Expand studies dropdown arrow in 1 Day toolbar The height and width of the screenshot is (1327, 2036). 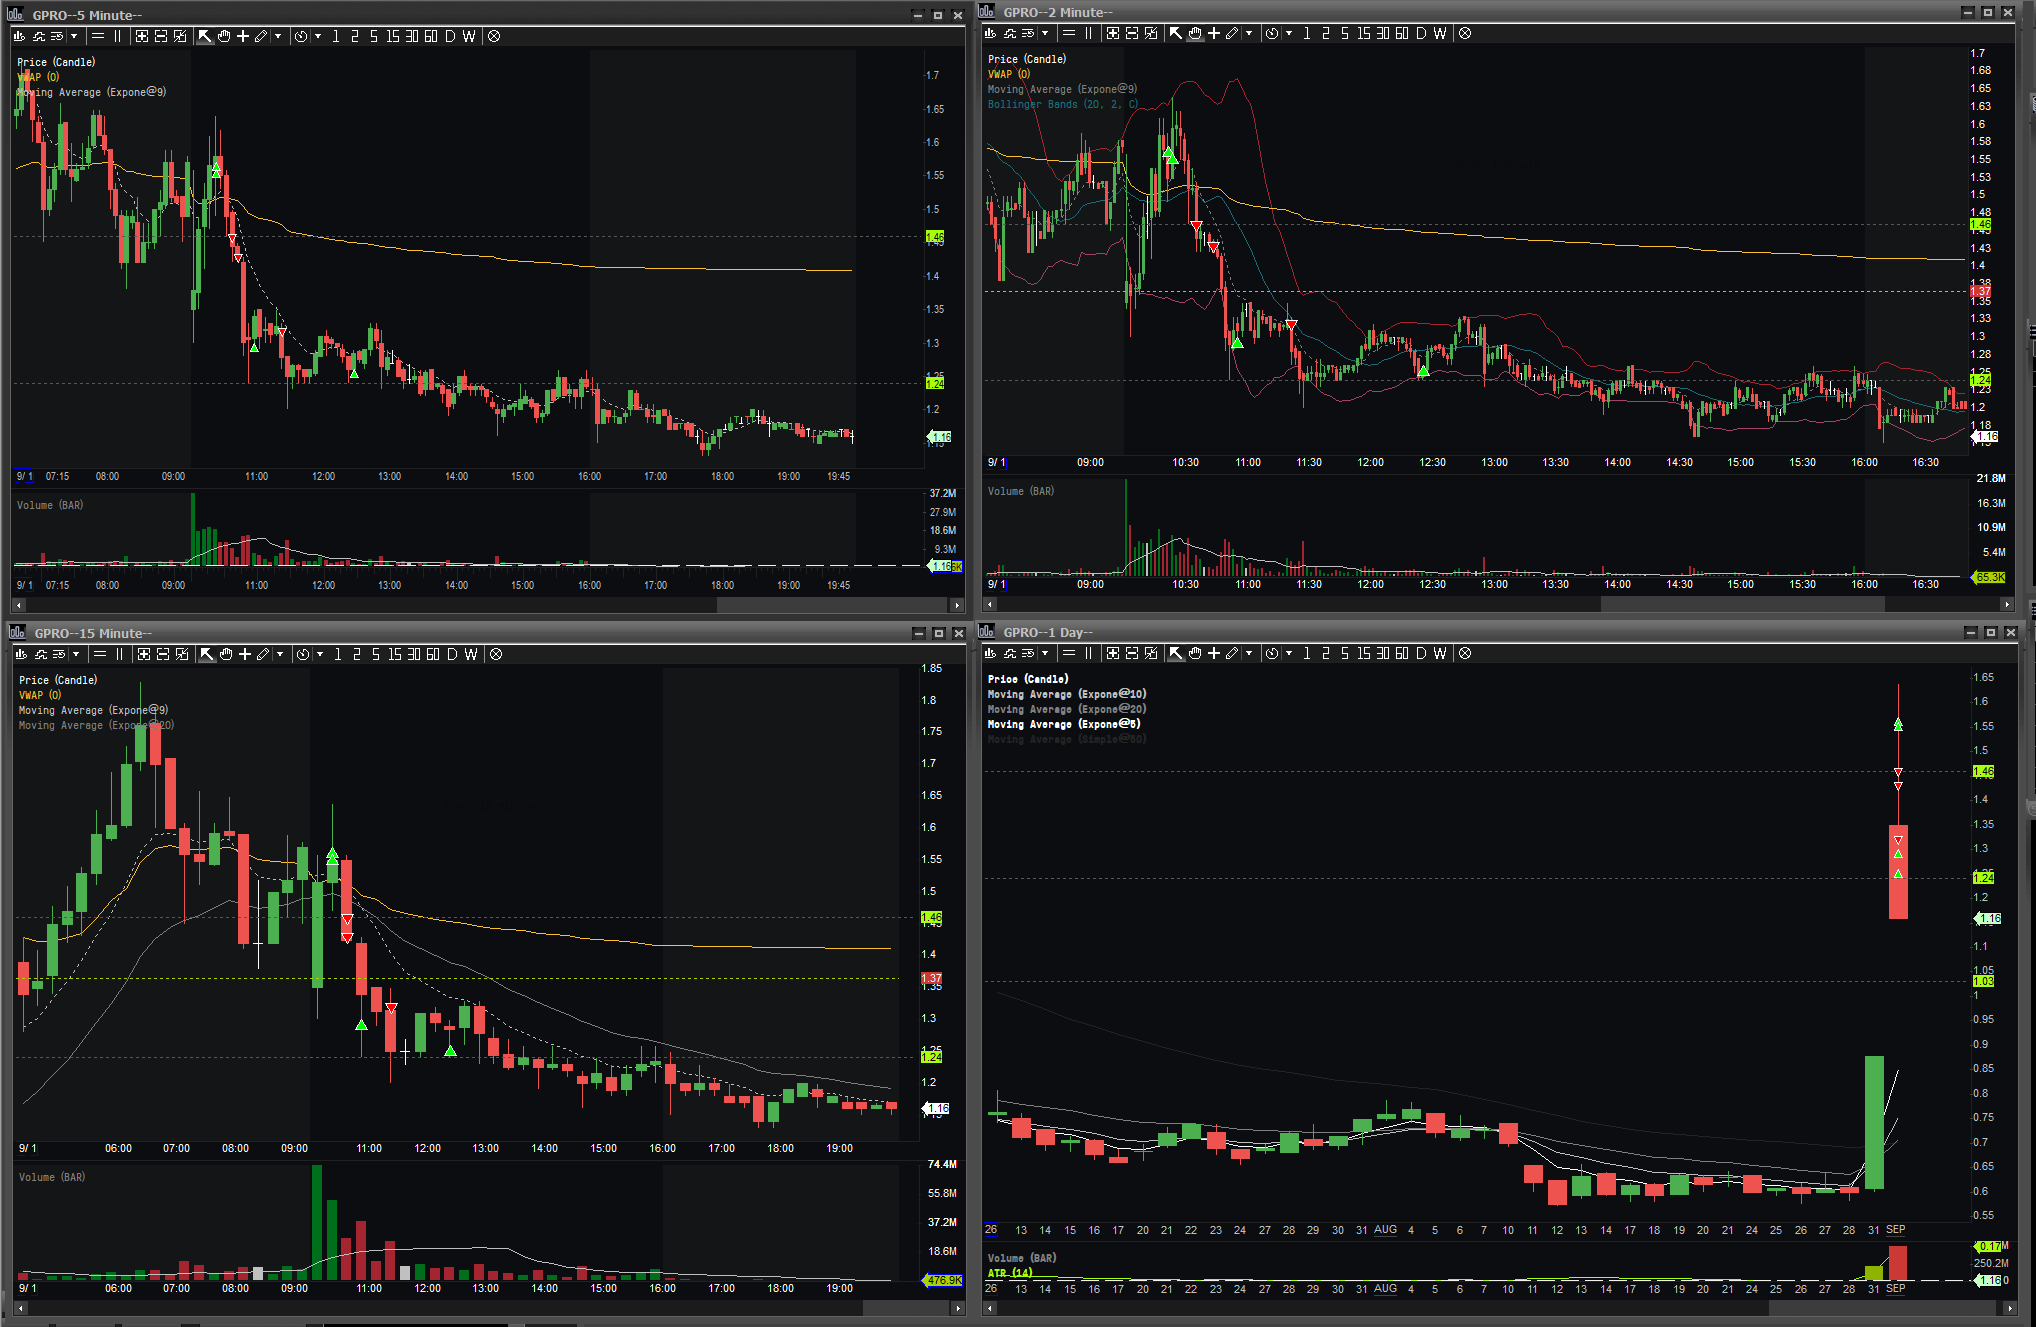point(1045,653)
